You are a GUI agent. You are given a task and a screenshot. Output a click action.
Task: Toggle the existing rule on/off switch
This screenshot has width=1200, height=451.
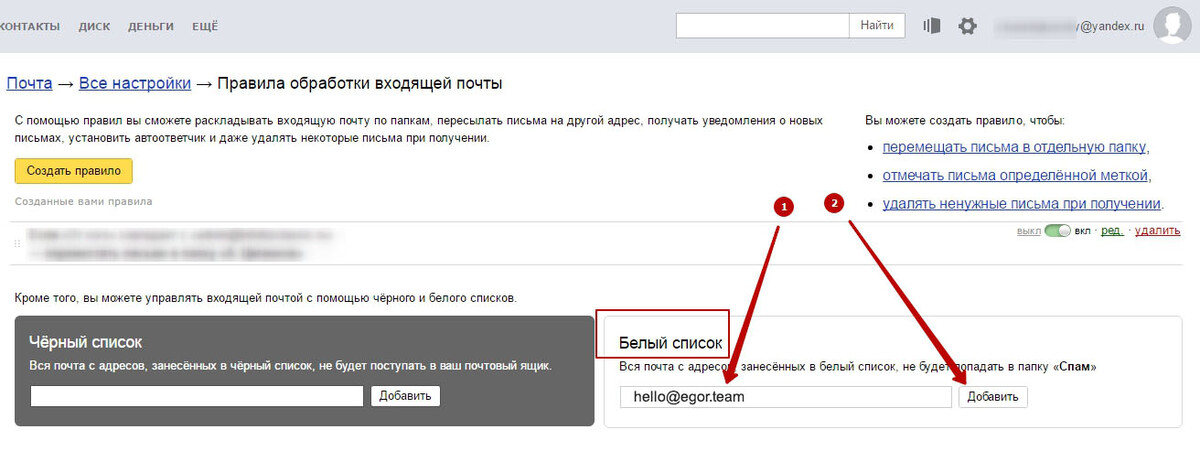(x=1057, y=231)
